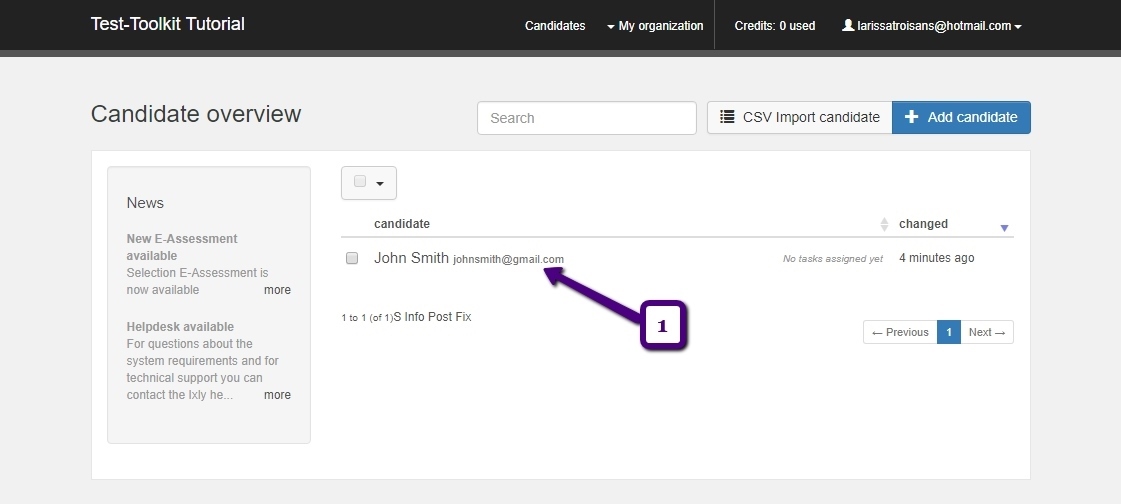Expand the My organization dropdown
The height and width of the screenshot is (504, 1121).
[655, 26]
